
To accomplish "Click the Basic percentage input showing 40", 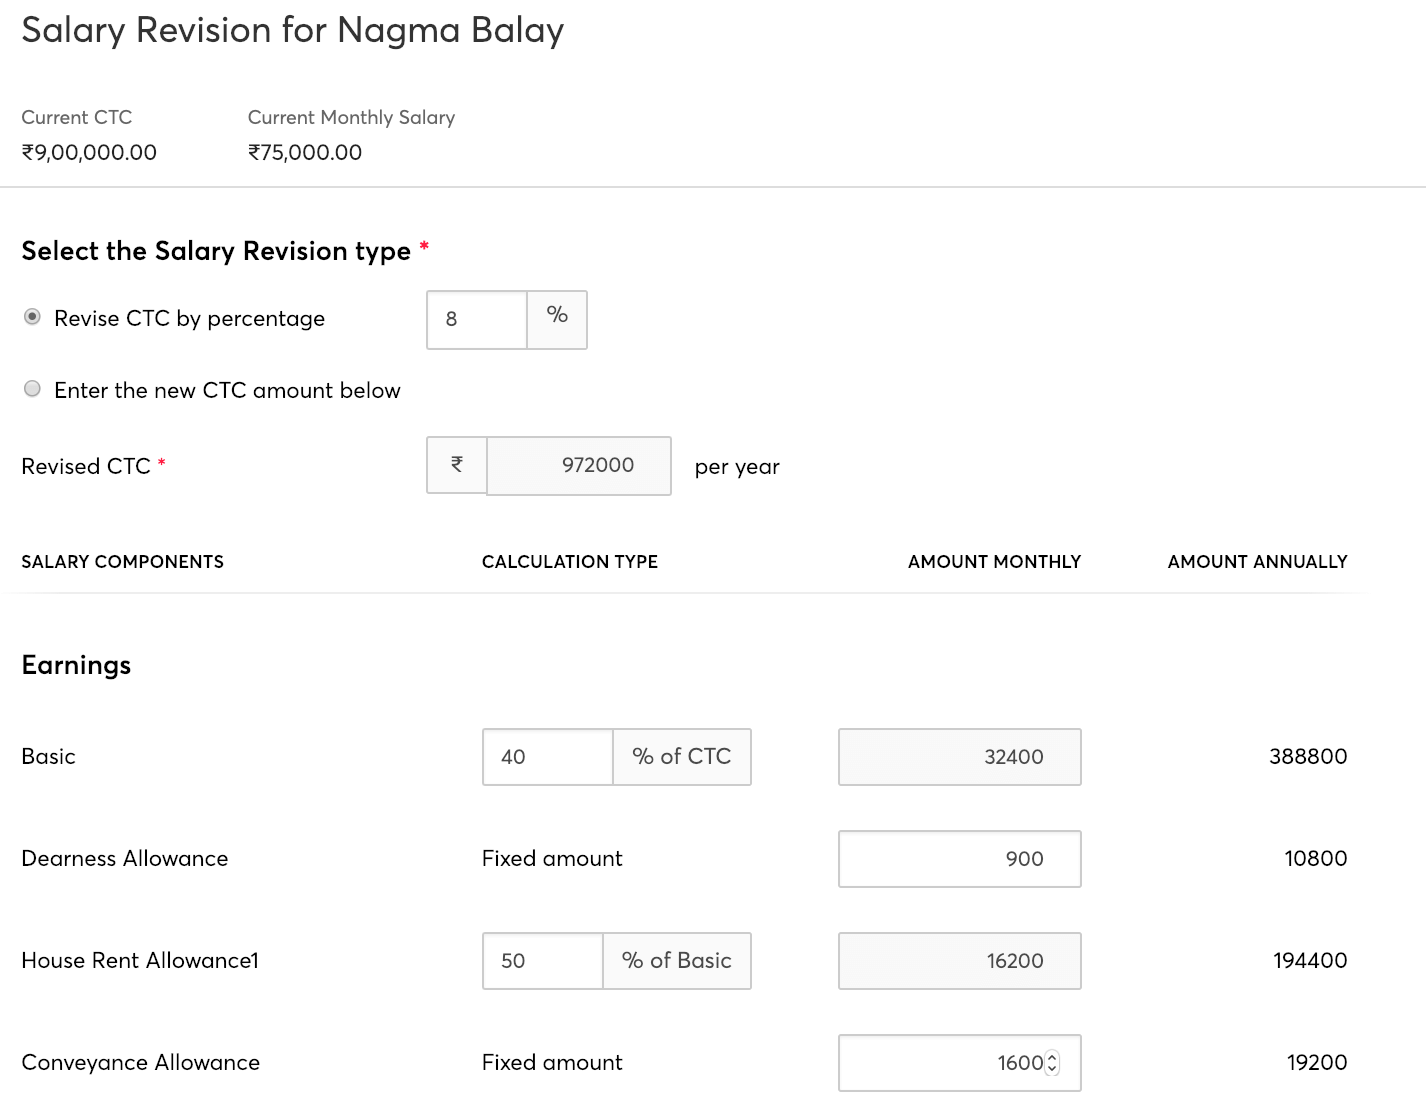I will (547, 757).
